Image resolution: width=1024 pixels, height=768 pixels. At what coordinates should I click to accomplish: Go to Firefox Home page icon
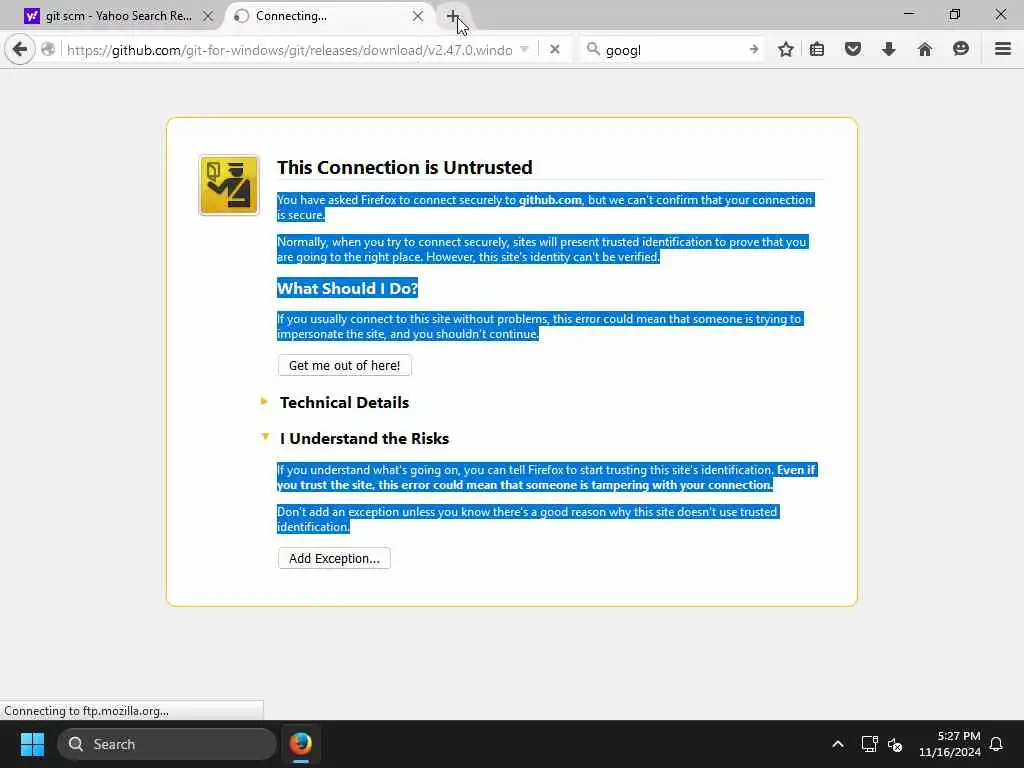925,50
